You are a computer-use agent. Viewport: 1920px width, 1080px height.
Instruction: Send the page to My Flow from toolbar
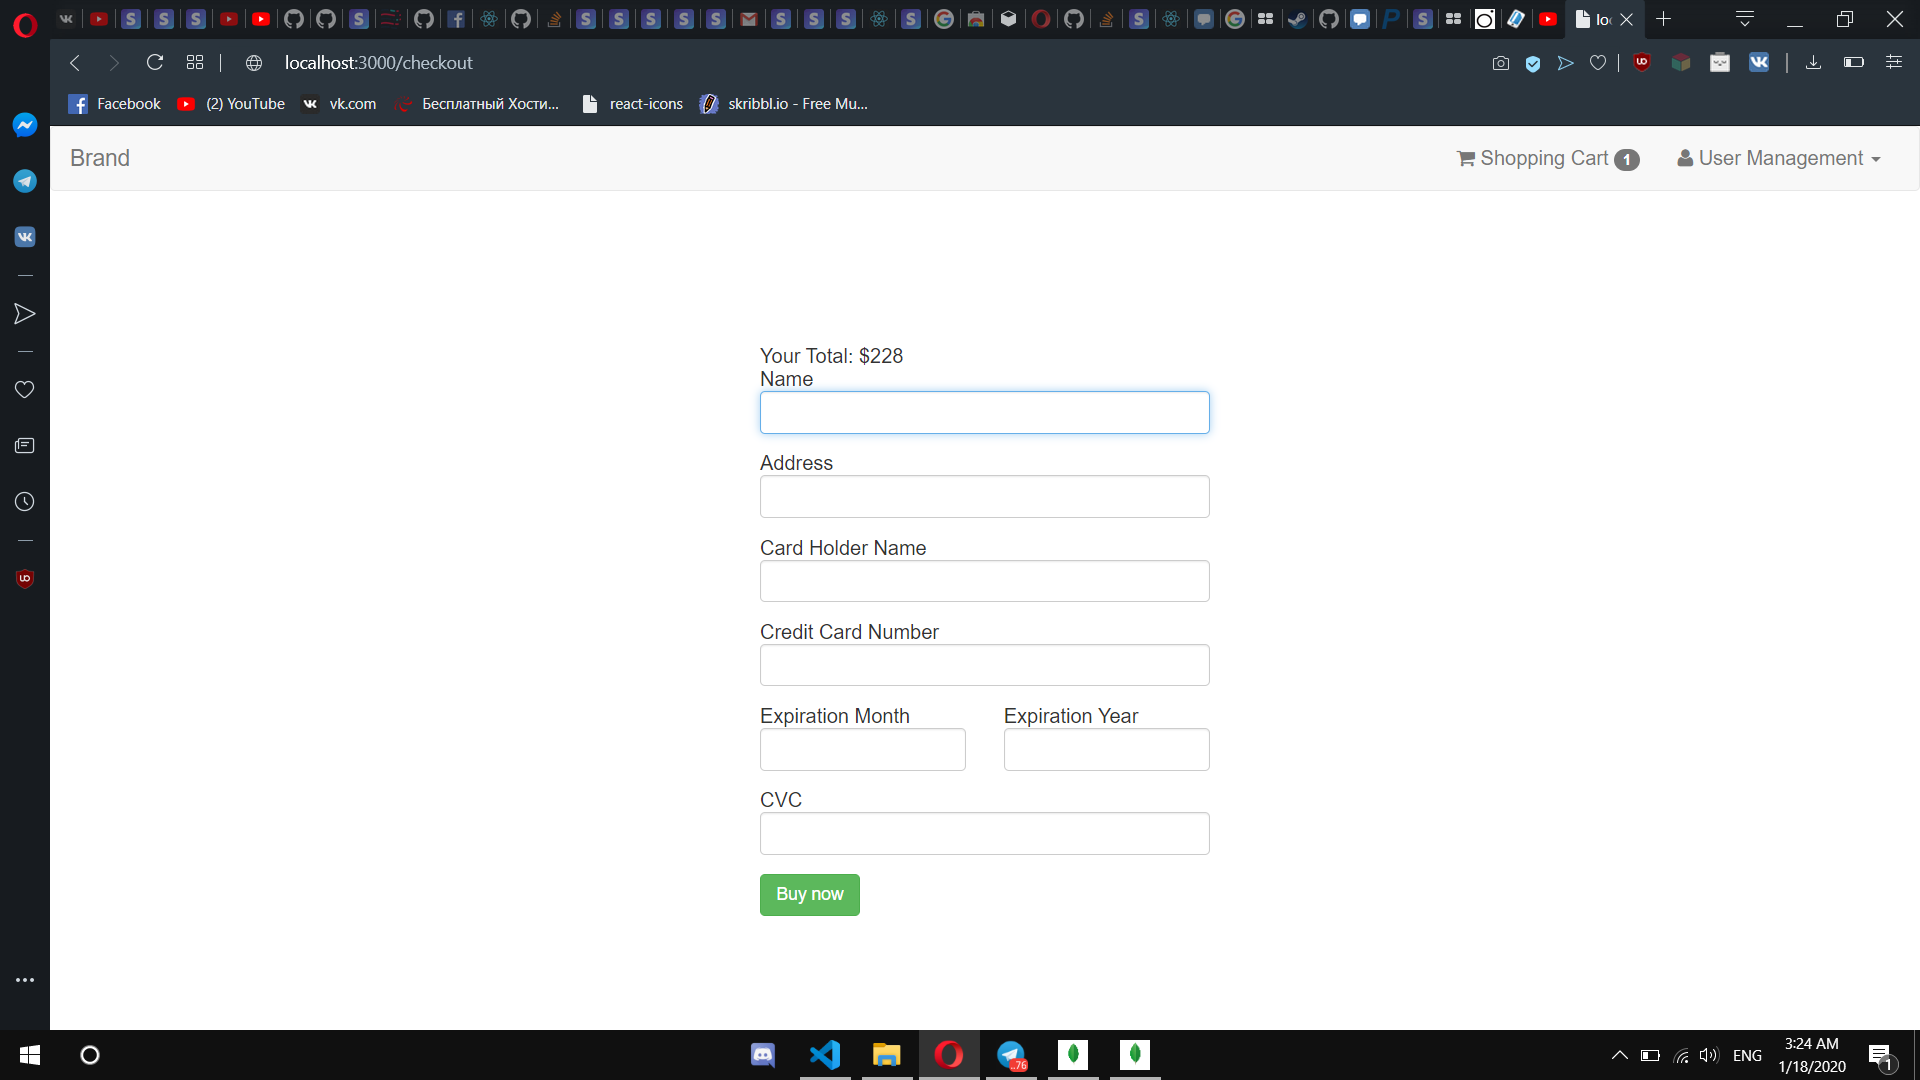pyautogui.click(x=1566, y=63)
